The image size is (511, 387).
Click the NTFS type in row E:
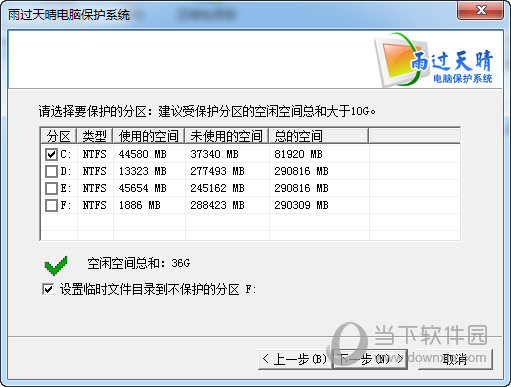[x=95, y=188]
